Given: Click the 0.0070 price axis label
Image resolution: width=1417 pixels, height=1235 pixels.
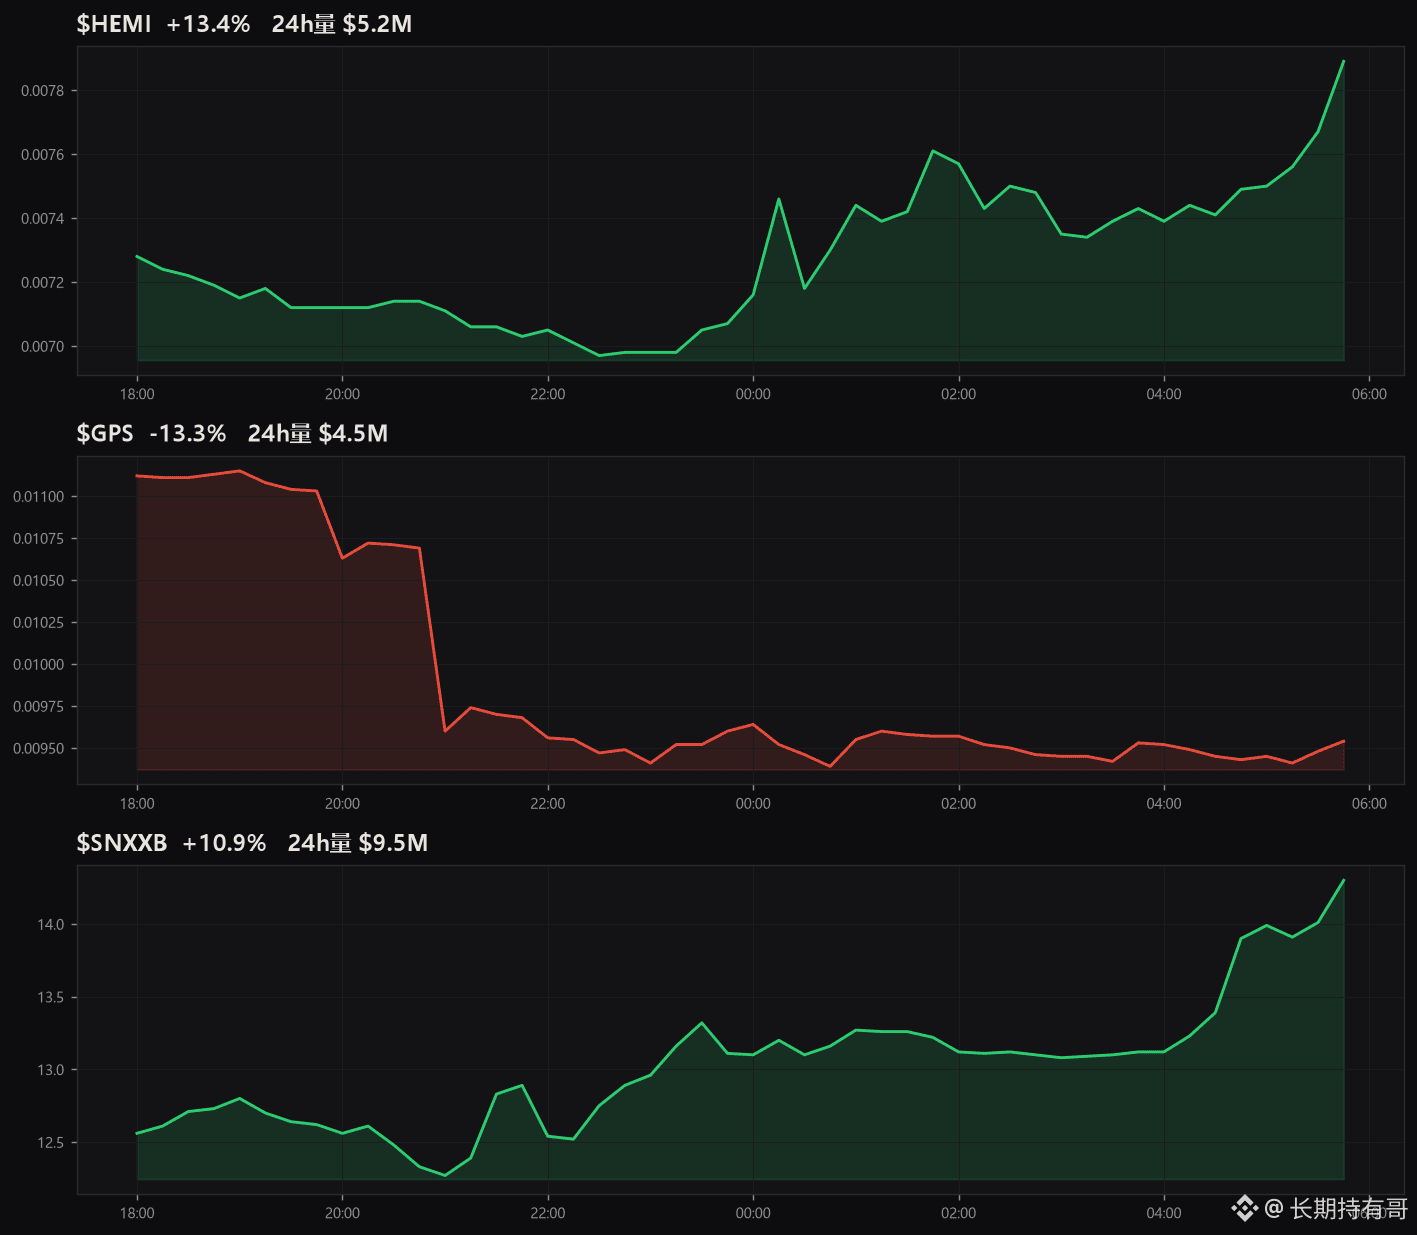Looking at the screenshot, I should [42, 347].
